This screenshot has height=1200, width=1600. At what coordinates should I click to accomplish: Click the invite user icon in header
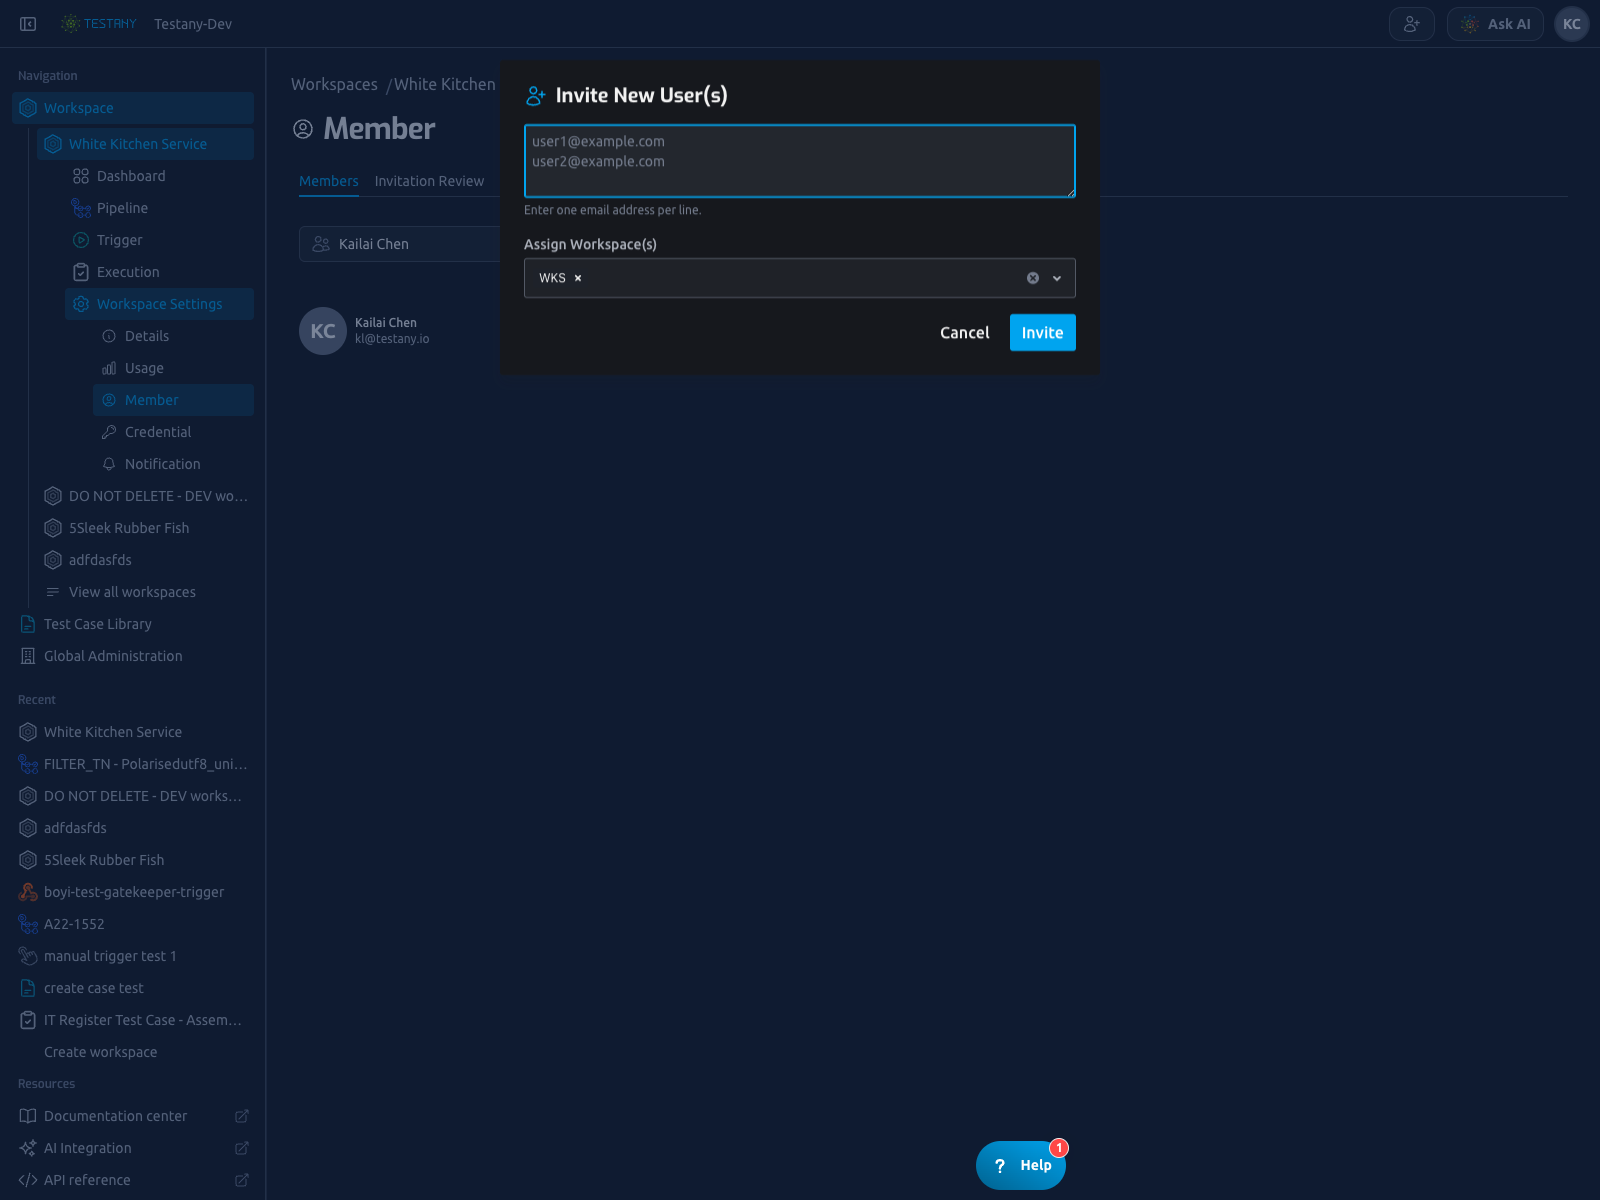click(x=1412, y=24)
